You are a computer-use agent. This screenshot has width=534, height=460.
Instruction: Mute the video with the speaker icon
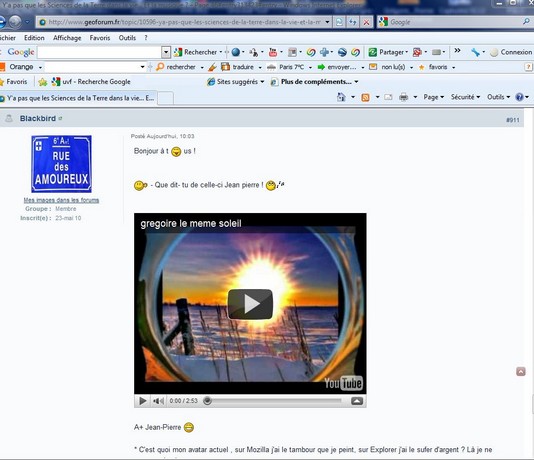click(158, 401)
